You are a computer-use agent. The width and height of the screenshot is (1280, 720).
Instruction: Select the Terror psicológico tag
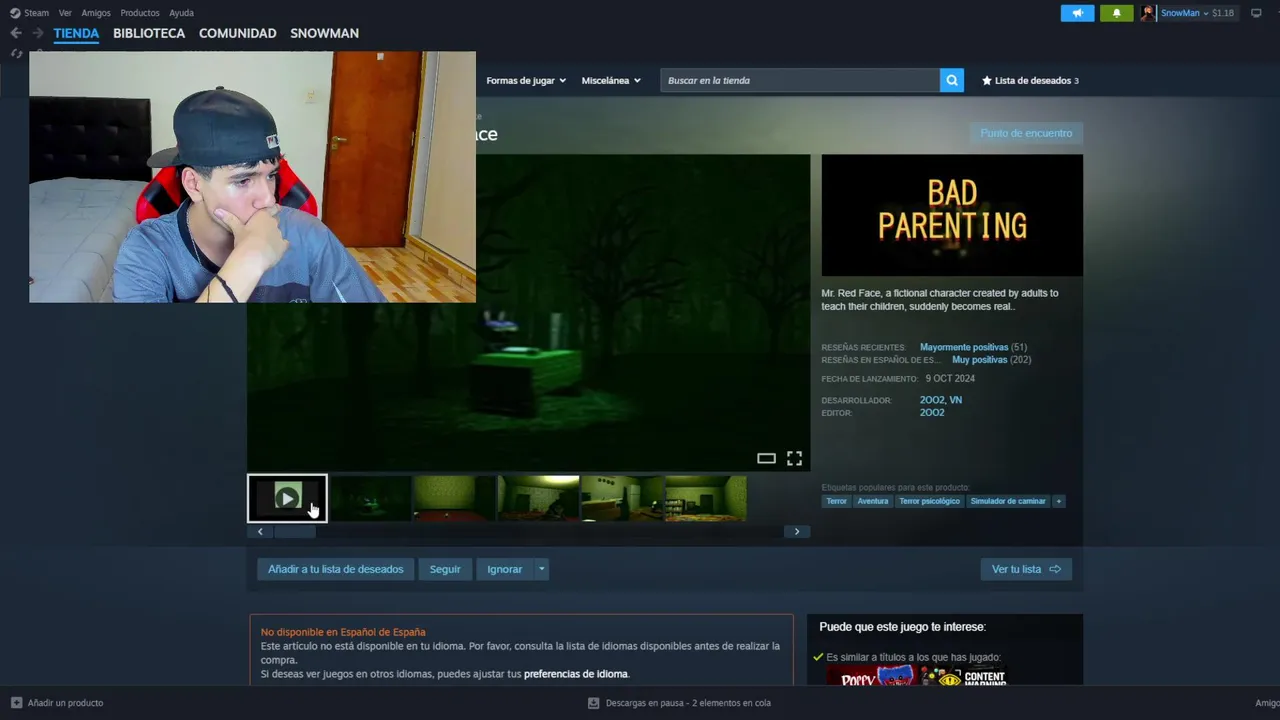point(929,501)
